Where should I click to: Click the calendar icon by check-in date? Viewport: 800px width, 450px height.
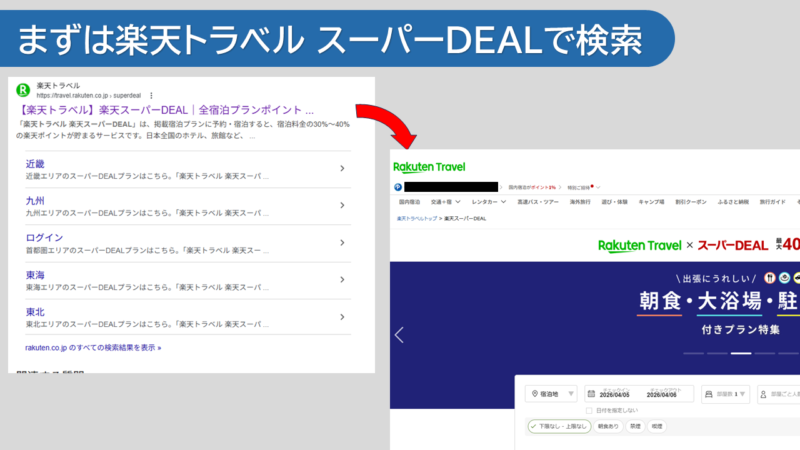pos(591,394)
